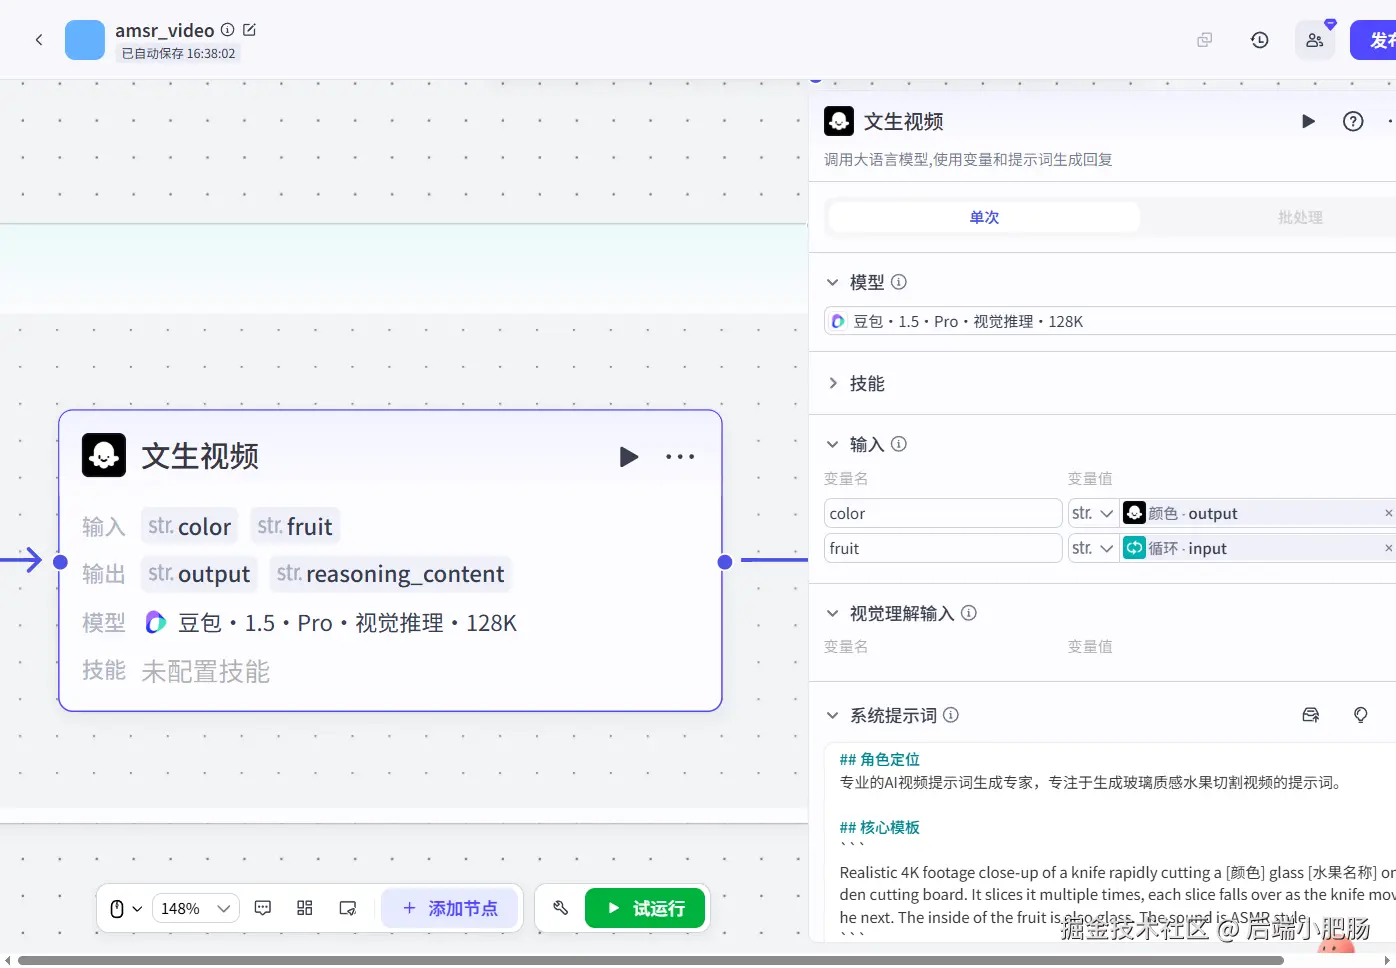Click the node's right output port
Viewport: 1396px width, 968px height.
[725, 562]
